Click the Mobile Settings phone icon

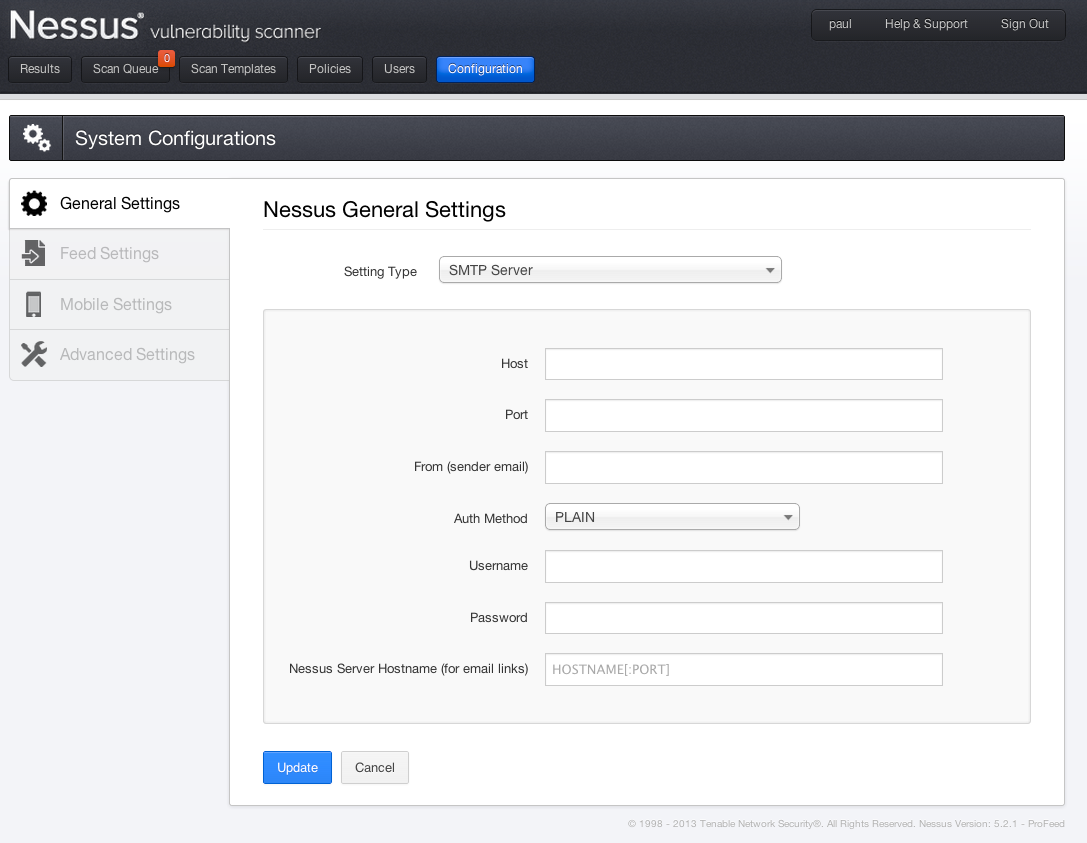pyautogui.click(x=33, y=304)
